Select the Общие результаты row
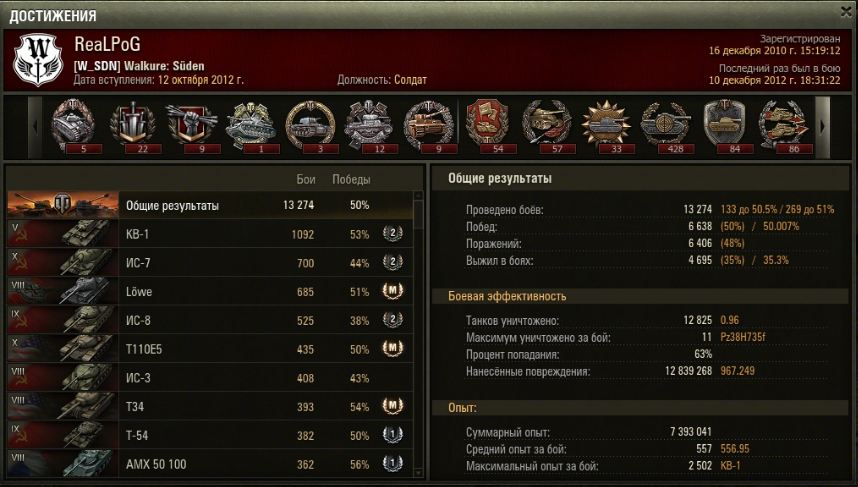Image resolution: width=858 pixels, height=487 pixels. click(x=210, y=205)
